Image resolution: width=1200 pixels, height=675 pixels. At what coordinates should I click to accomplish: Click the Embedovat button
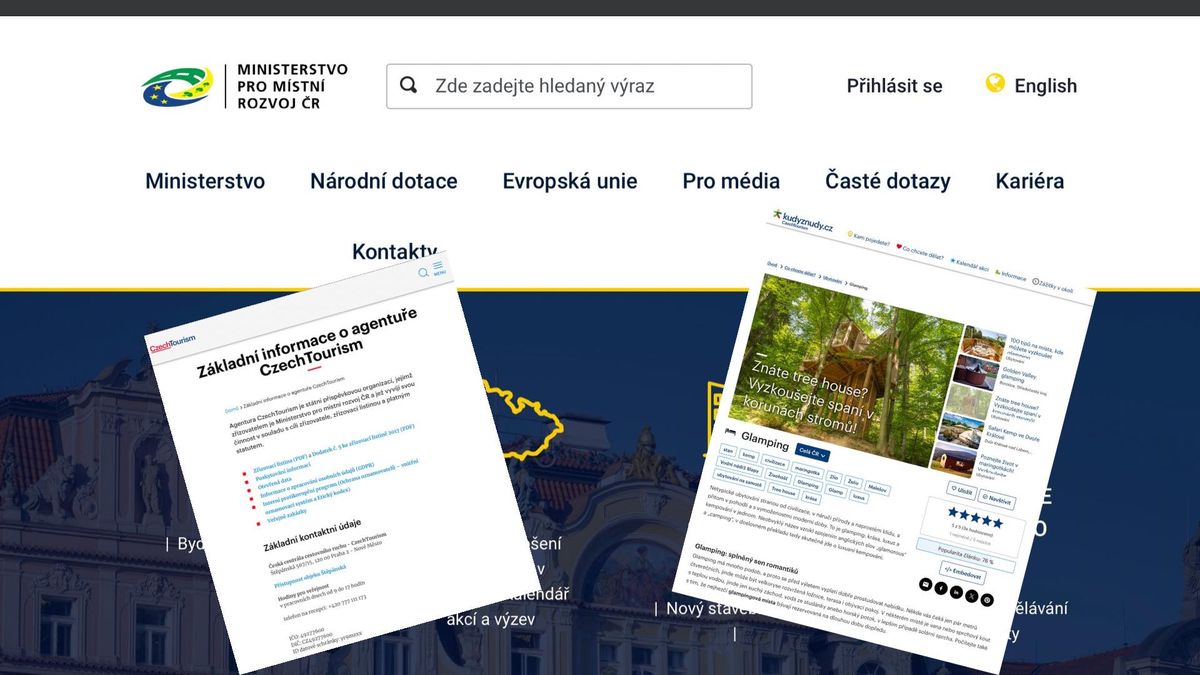point(961,573)
